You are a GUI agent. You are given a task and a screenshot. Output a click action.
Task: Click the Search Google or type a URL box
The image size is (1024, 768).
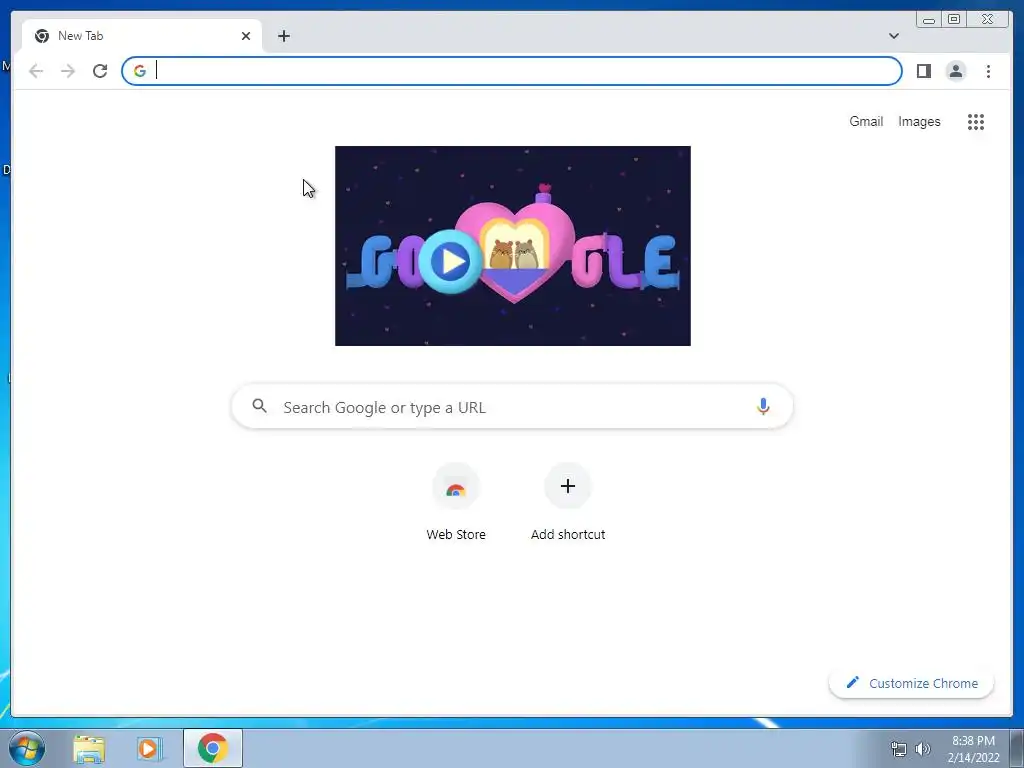pos(512,406)
